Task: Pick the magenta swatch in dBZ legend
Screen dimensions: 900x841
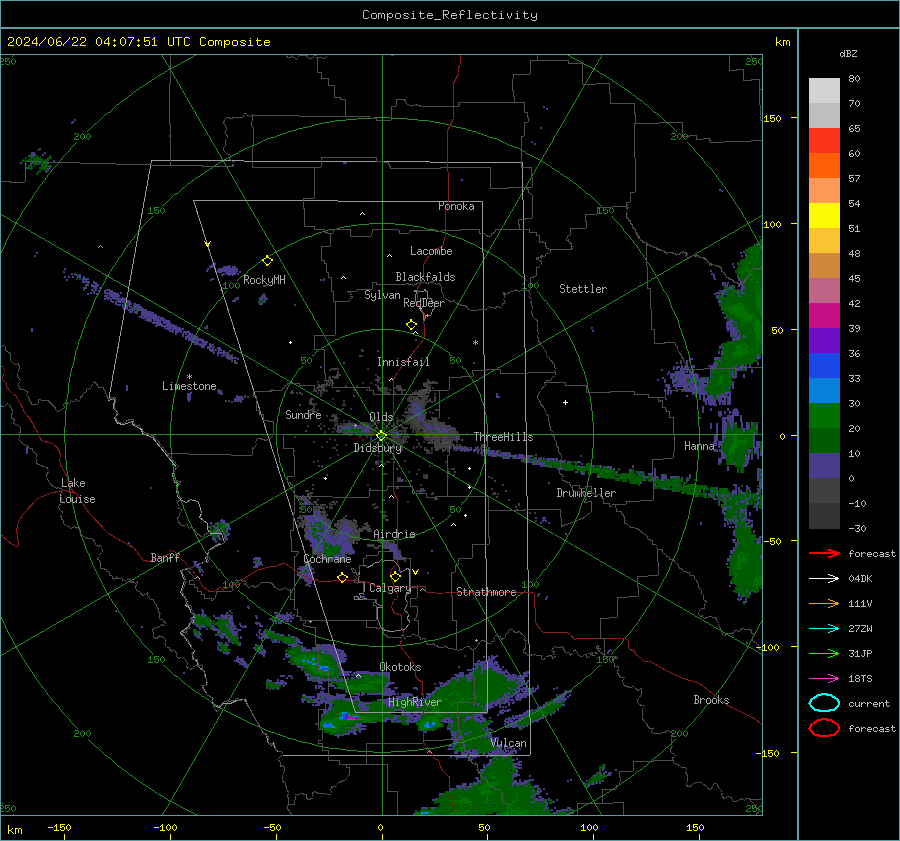Action: pyautogui.click(x=824, y=315)
